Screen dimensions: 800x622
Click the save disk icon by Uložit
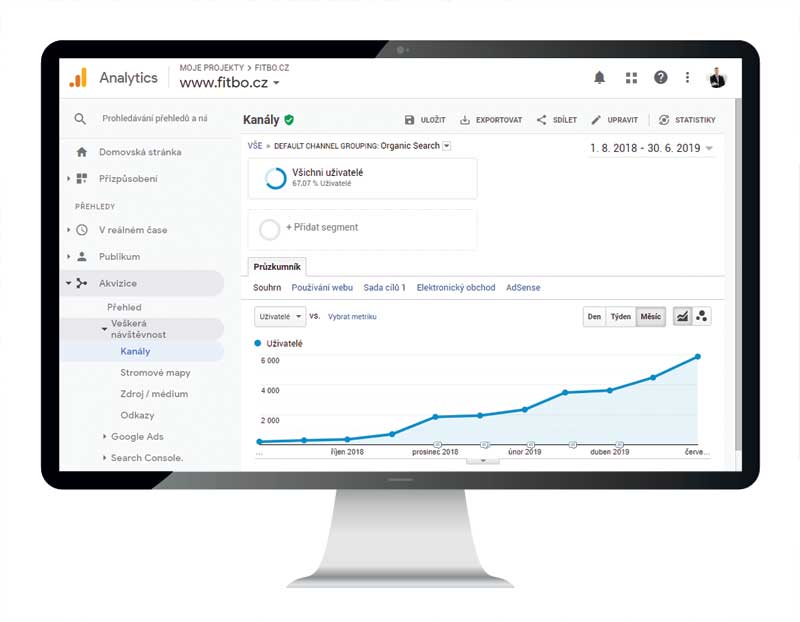pyautogui.click(x=409, y=120)
